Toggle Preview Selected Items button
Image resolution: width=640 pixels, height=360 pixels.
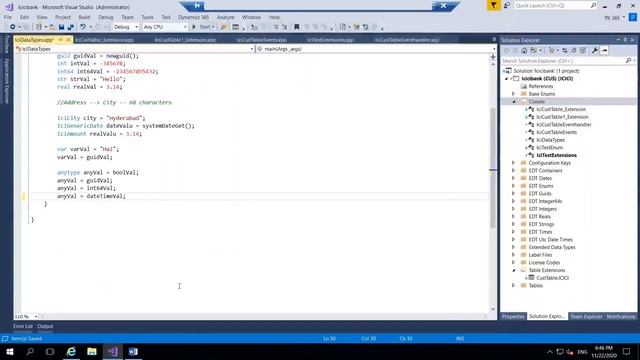(x=604, y=51)
